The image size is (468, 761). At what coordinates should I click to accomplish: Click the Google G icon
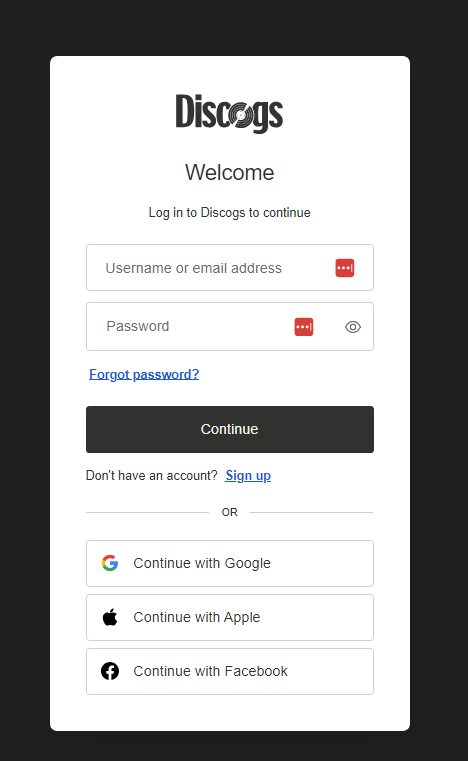click(110, 563)
